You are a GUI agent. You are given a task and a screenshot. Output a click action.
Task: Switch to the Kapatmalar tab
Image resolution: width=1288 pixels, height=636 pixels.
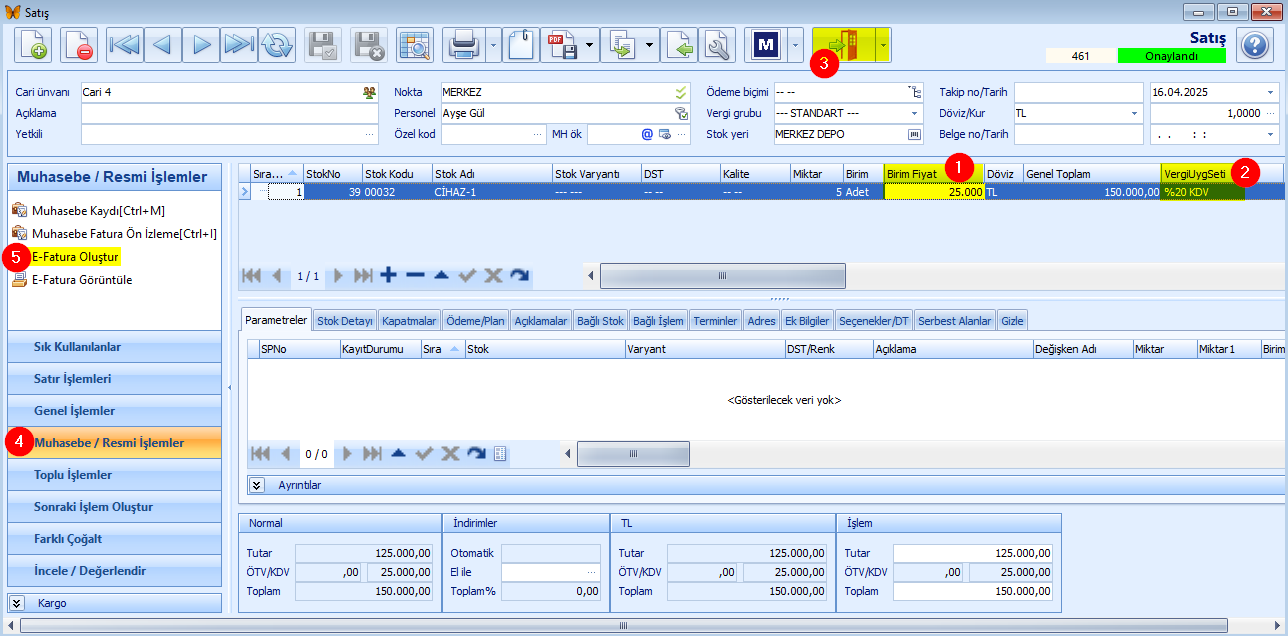(x=409, y=321)
